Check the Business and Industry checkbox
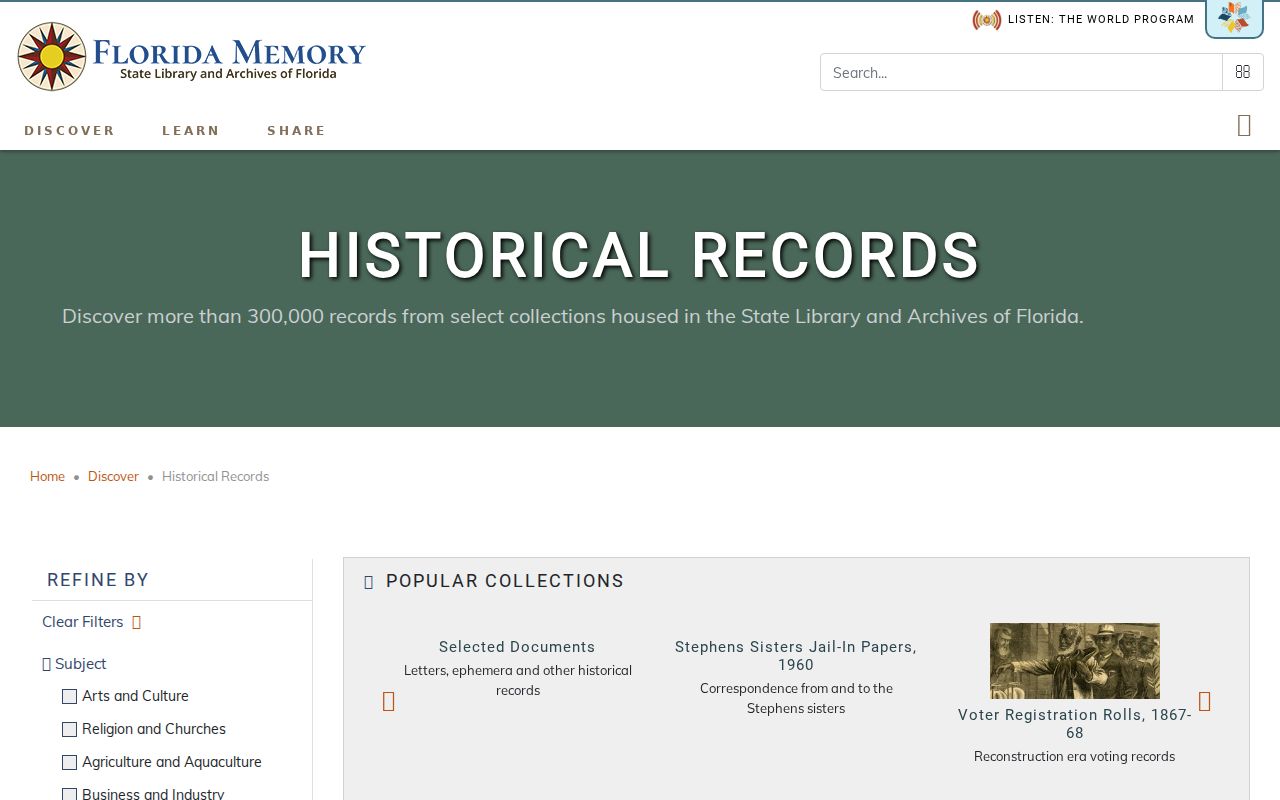The height and width of the screenshot is (800, 1280). click(69, 794)
